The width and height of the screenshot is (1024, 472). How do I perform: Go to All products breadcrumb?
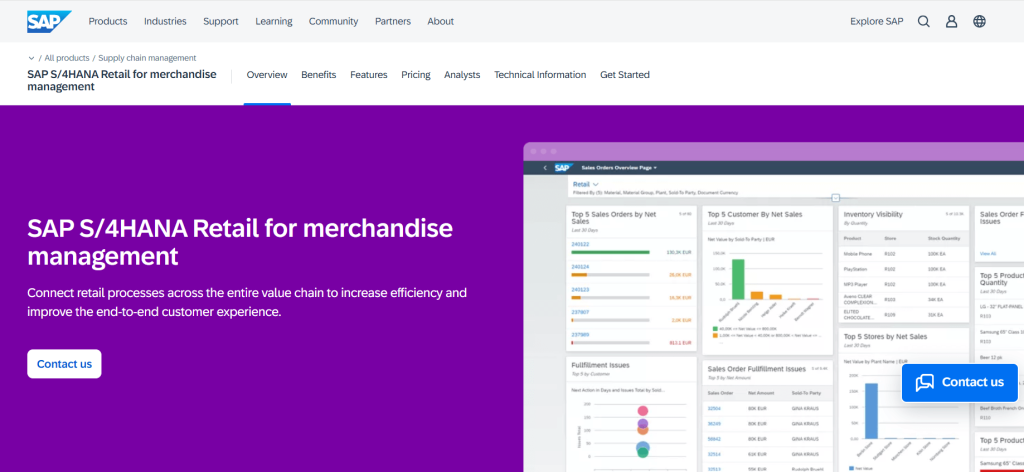(67, 58)
